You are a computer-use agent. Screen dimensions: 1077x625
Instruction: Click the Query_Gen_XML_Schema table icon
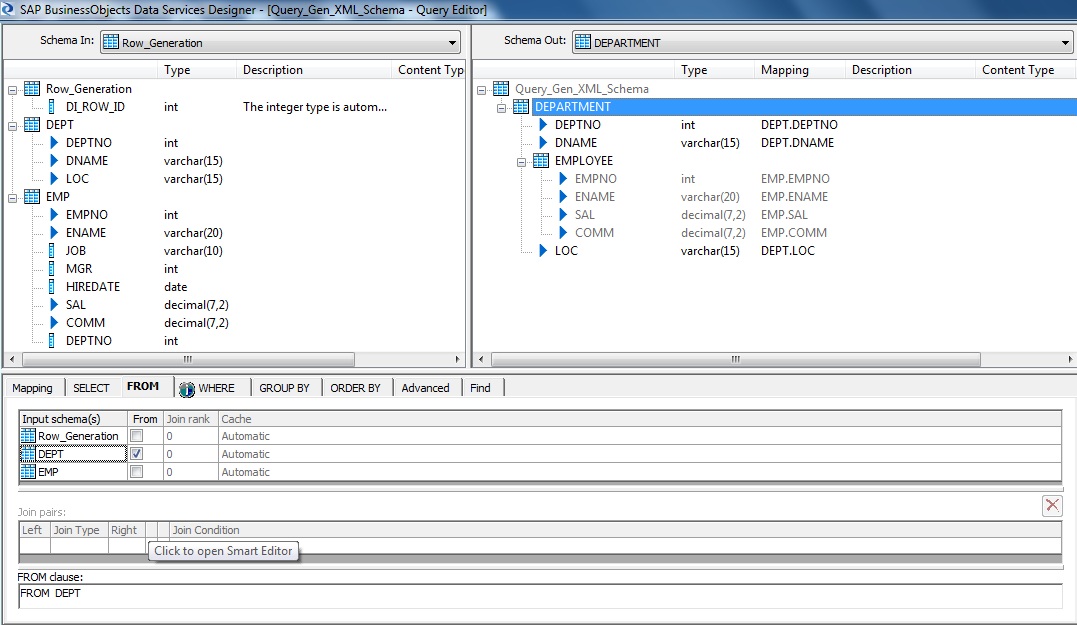coord(501,89)
